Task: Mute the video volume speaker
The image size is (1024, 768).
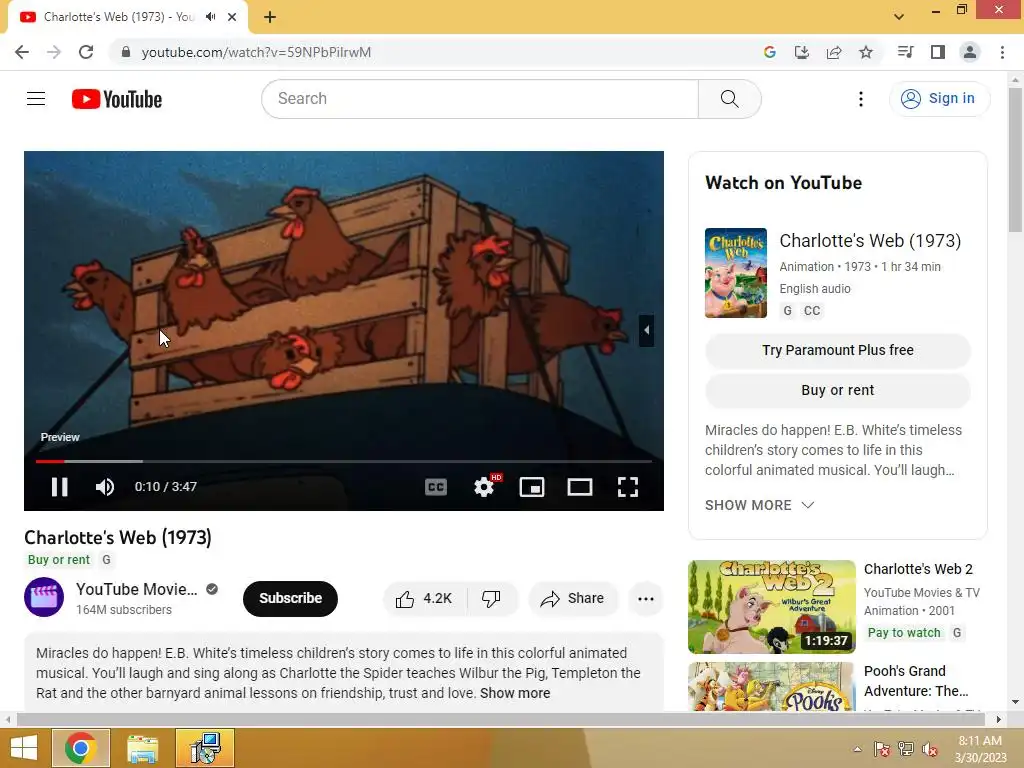Action: coord(104,487)
